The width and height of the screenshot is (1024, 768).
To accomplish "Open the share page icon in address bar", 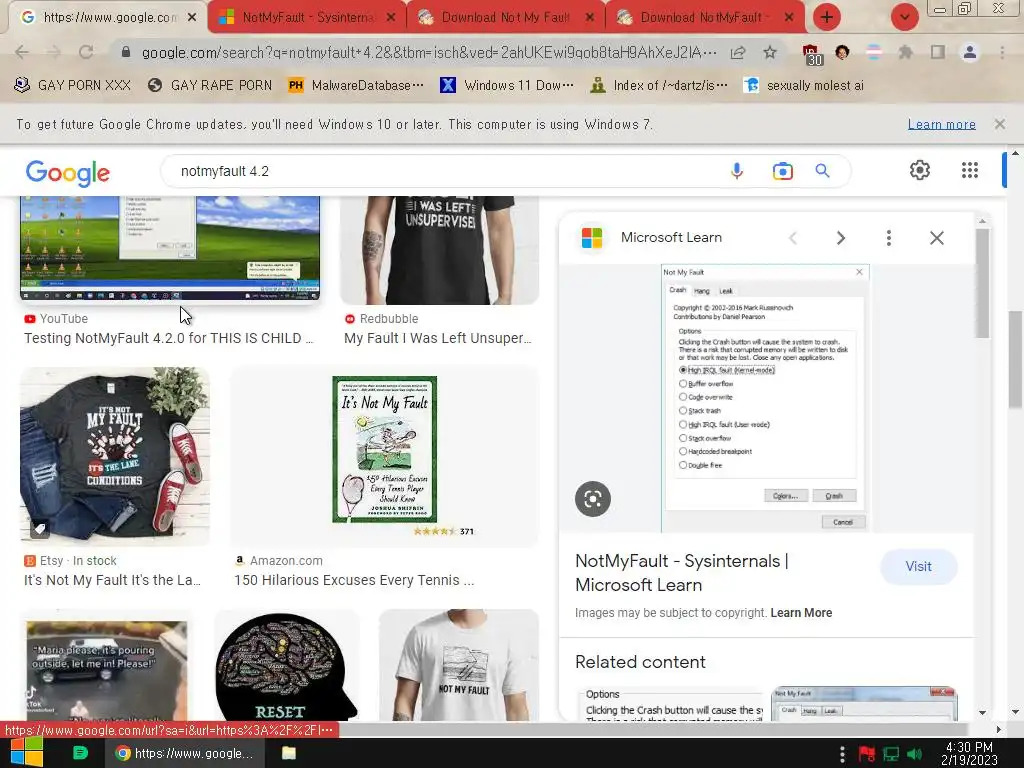I will click(x=738, y=52).
